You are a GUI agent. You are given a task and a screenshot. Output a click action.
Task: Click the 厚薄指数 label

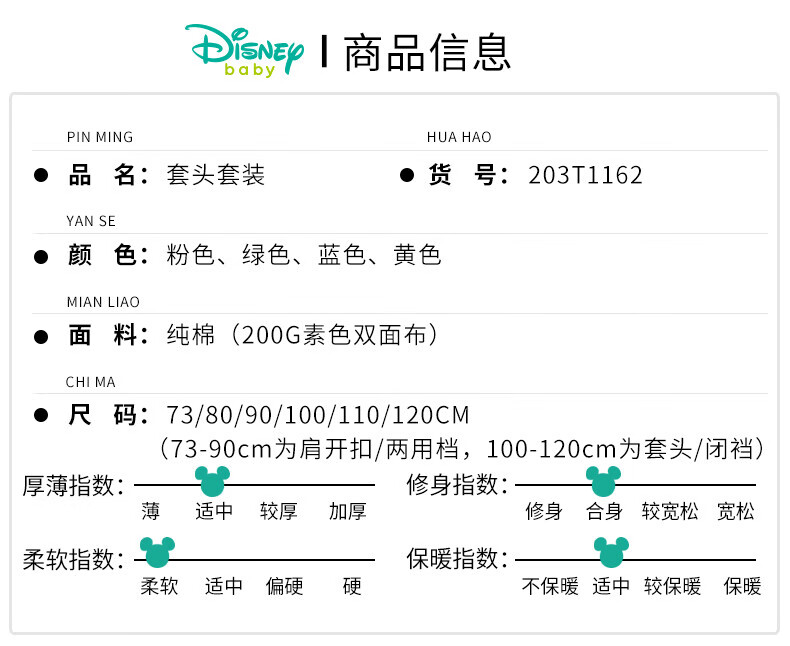73,486
